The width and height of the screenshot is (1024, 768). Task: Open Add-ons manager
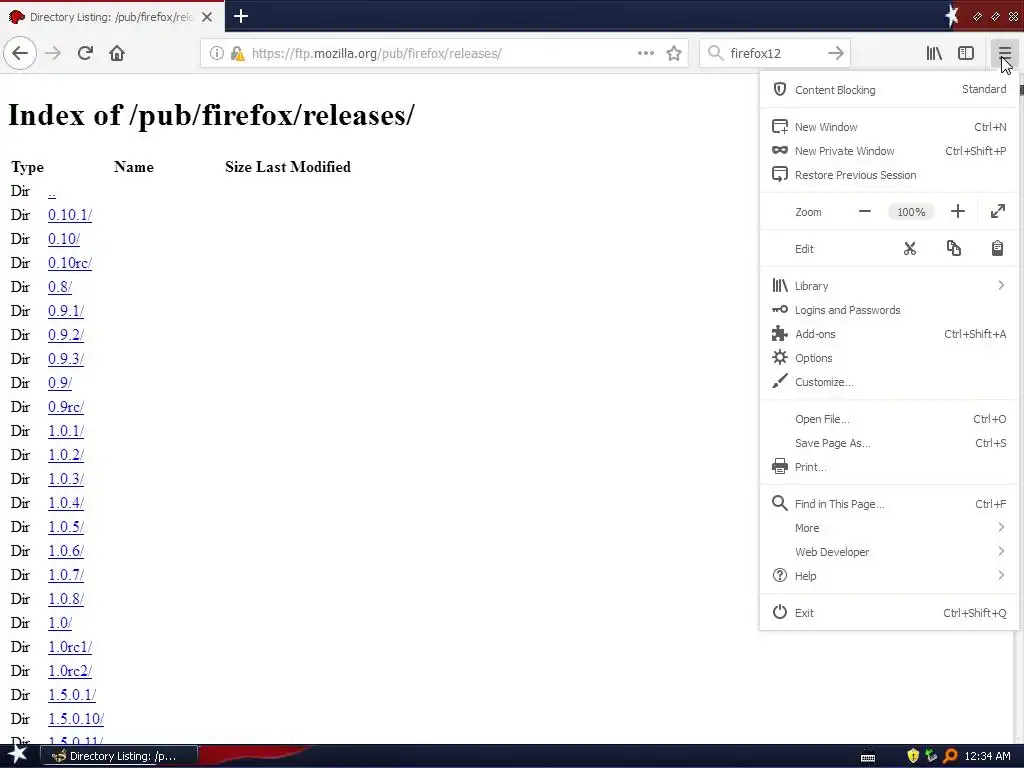[x=889, y=334]
